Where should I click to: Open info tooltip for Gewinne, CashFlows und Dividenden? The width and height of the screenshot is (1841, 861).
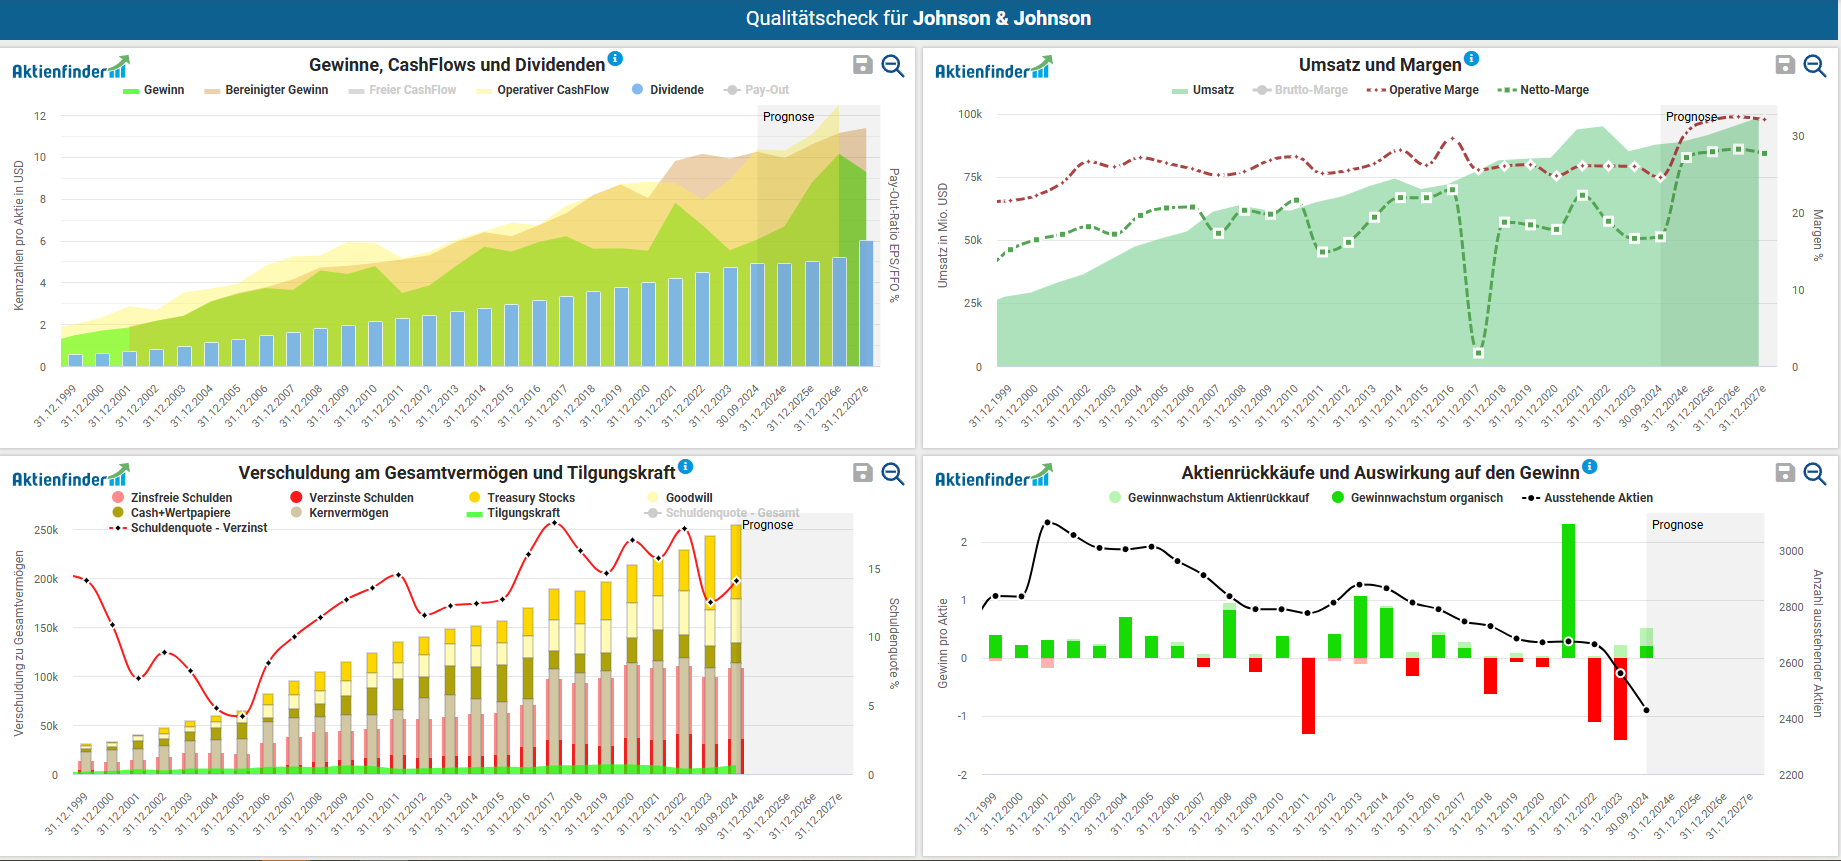pos(615,59)
